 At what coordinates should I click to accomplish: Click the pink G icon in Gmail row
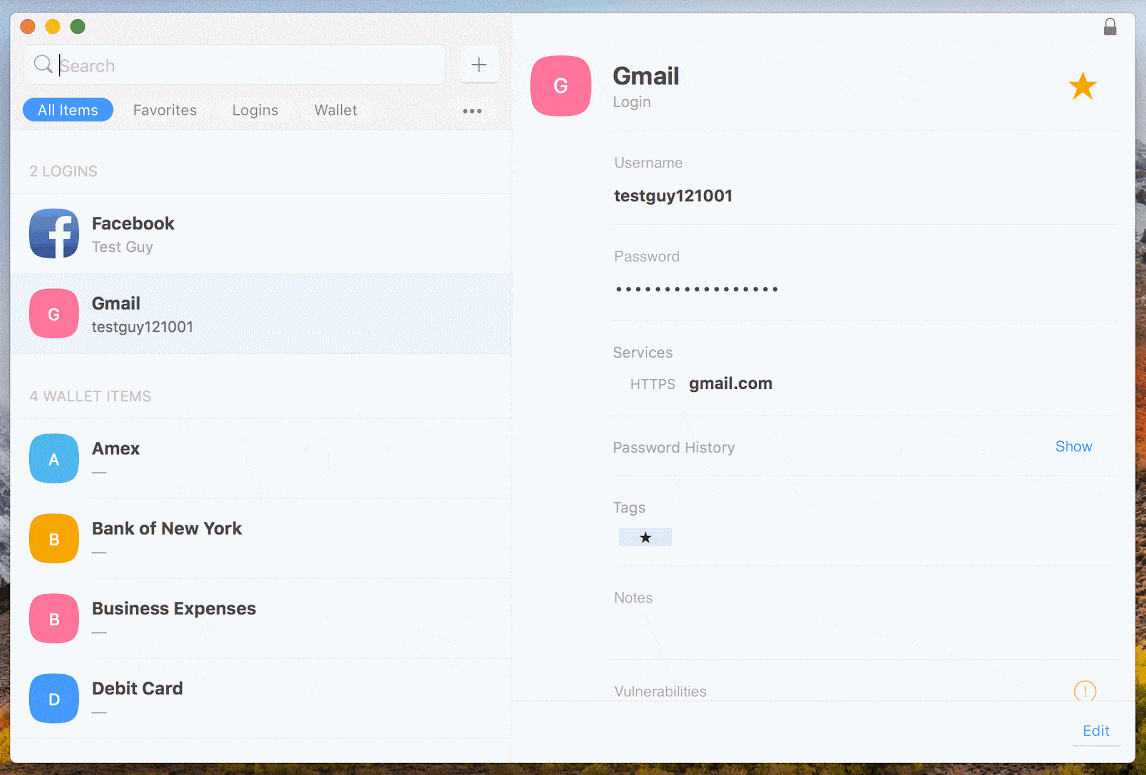click(54, 314)
